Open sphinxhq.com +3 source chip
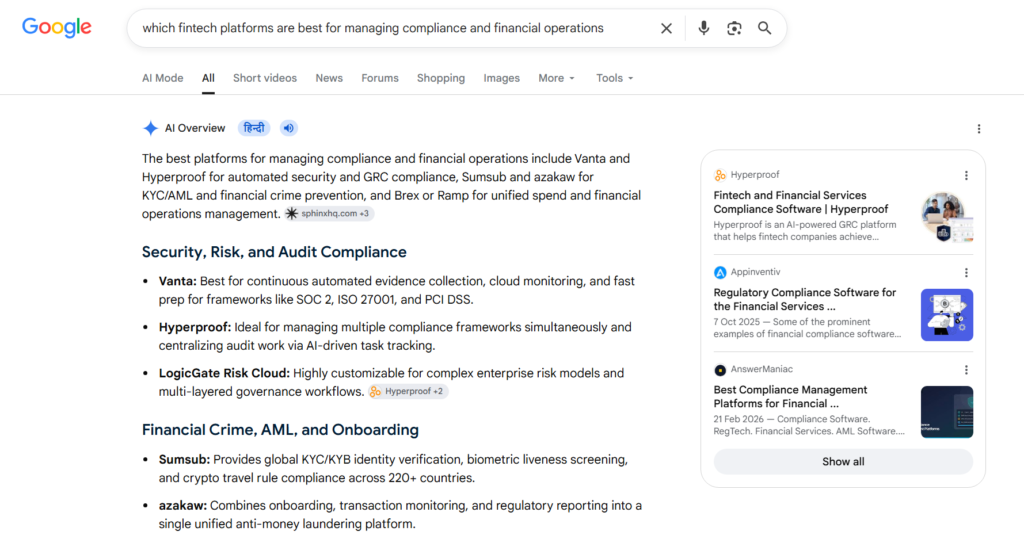The image size is (1024, 539). pyautogui.click(x=328, y=214)
